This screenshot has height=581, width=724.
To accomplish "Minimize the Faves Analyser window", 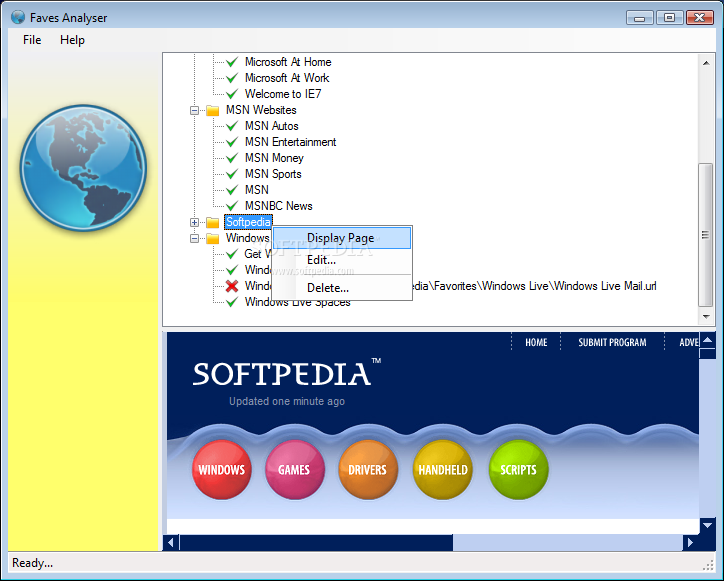I will click(x=640, y=18).
